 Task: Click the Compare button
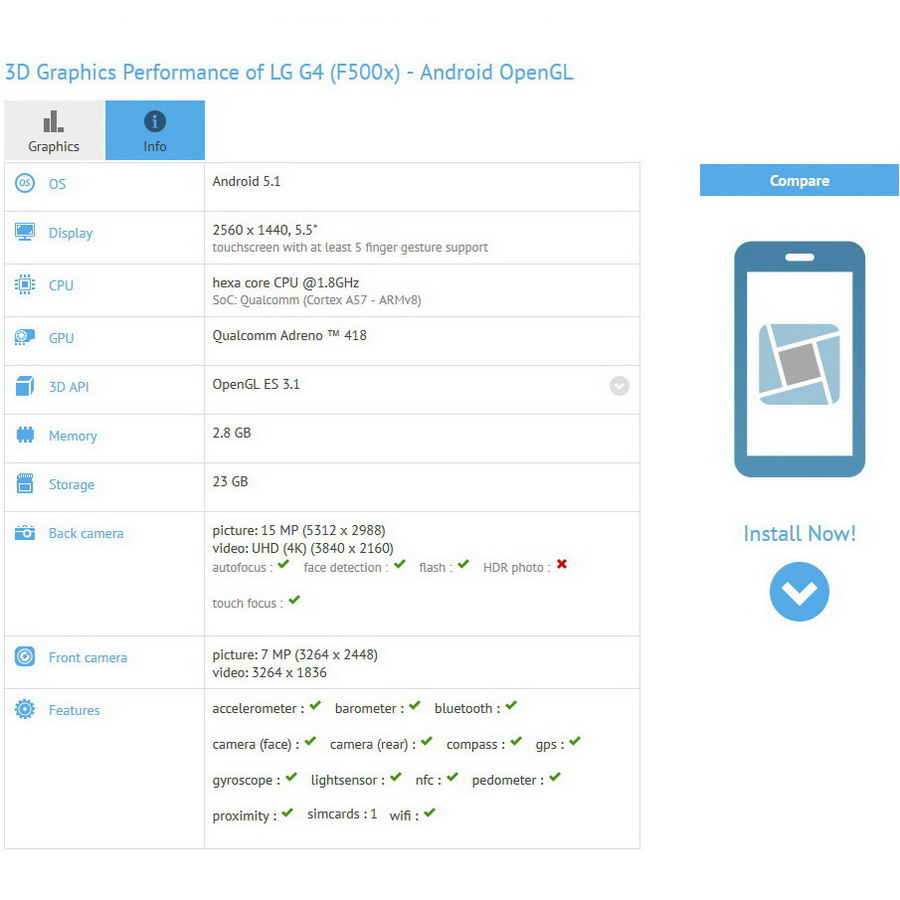(799, 180)
